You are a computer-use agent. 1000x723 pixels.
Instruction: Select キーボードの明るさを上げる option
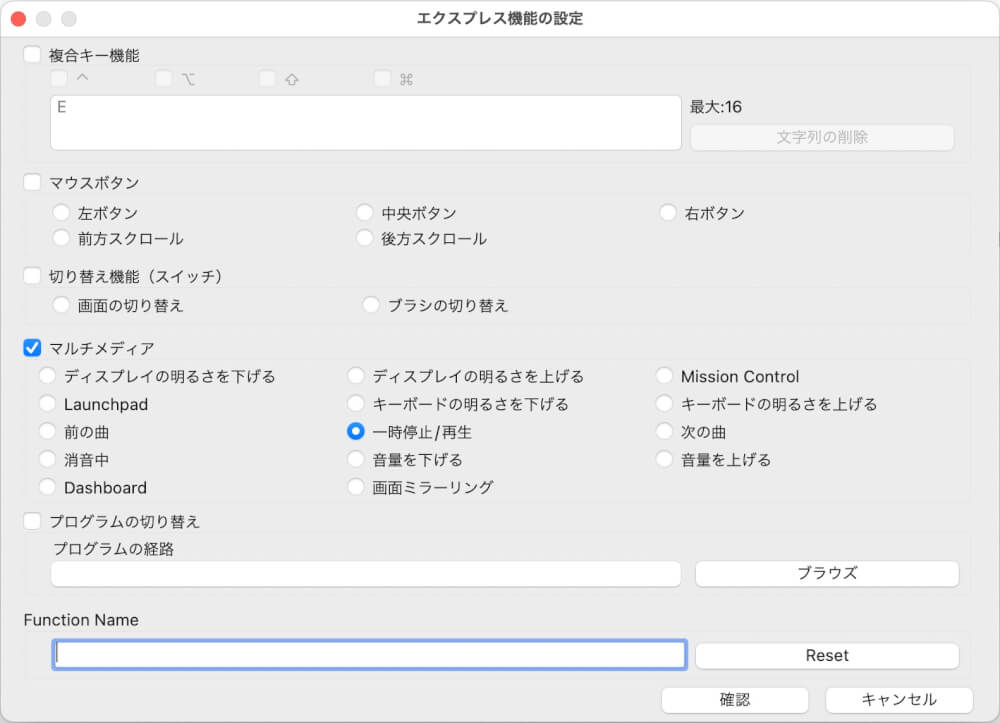pos(664,404)
